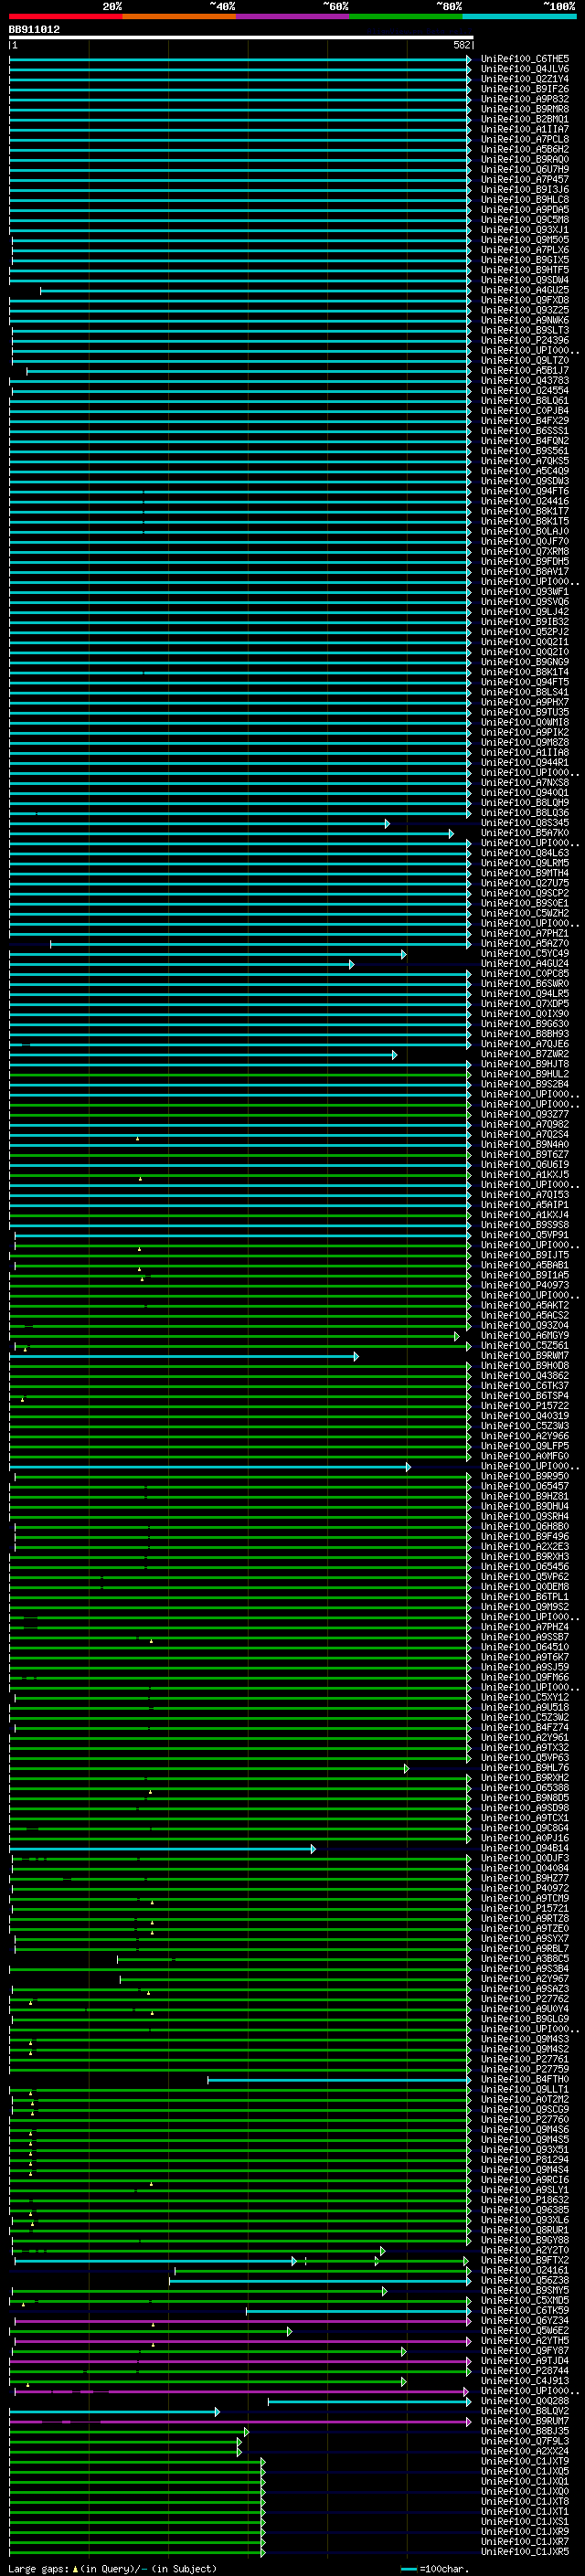Select the UniRef100_P40973 label
Screen dimensions: 585x2576
click(524, 1285)
